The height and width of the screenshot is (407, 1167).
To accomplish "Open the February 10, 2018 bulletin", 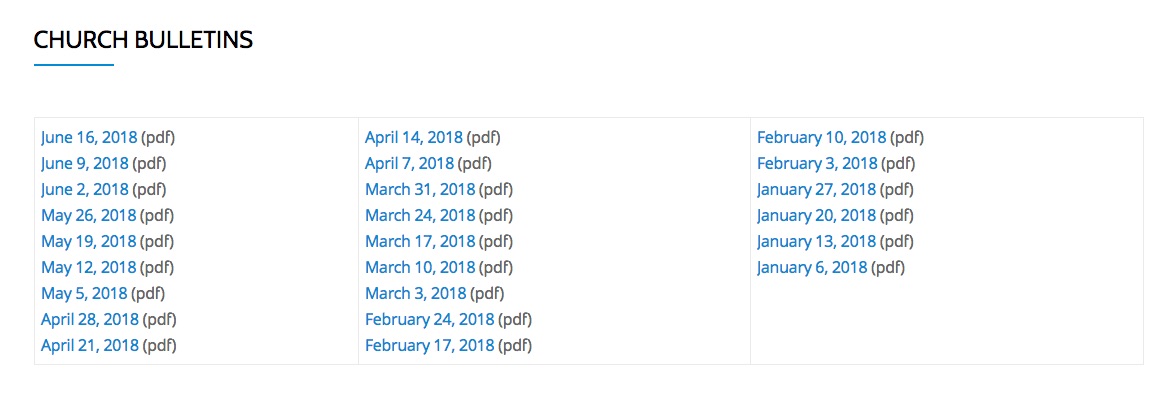I will pos(822,138).
